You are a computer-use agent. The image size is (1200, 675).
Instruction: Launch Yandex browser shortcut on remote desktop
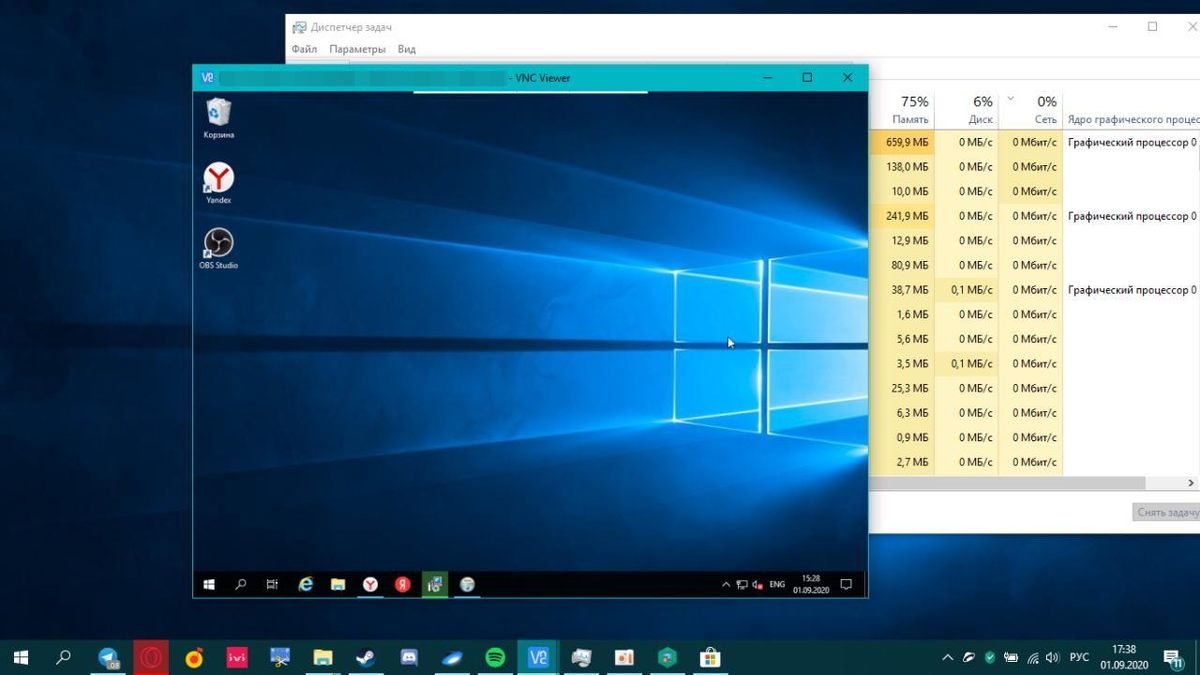(218, 184)
